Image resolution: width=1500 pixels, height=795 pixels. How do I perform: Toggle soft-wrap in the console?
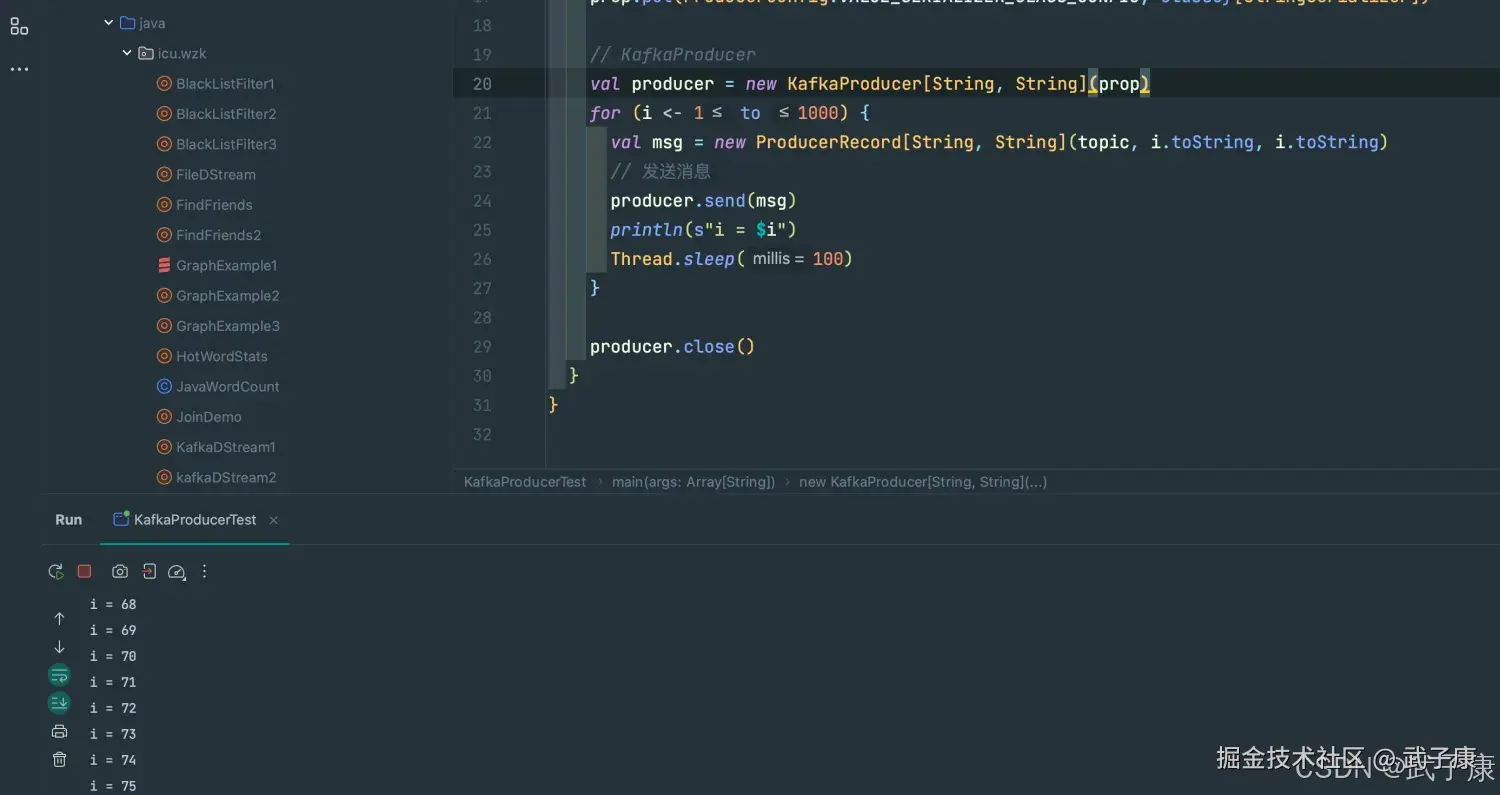click(x=59, y=675)
